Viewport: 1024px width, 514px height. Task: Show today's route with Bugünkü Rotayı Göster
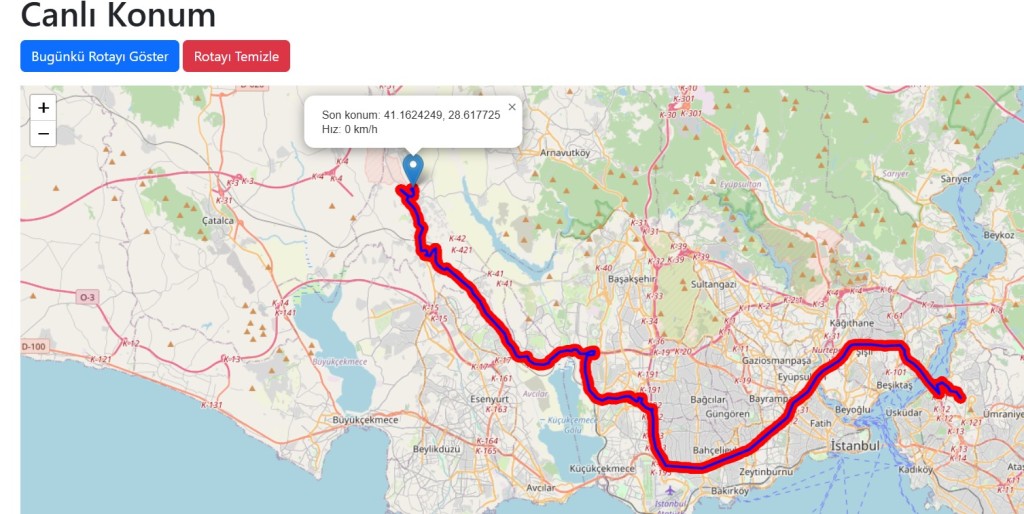(100, 56)
